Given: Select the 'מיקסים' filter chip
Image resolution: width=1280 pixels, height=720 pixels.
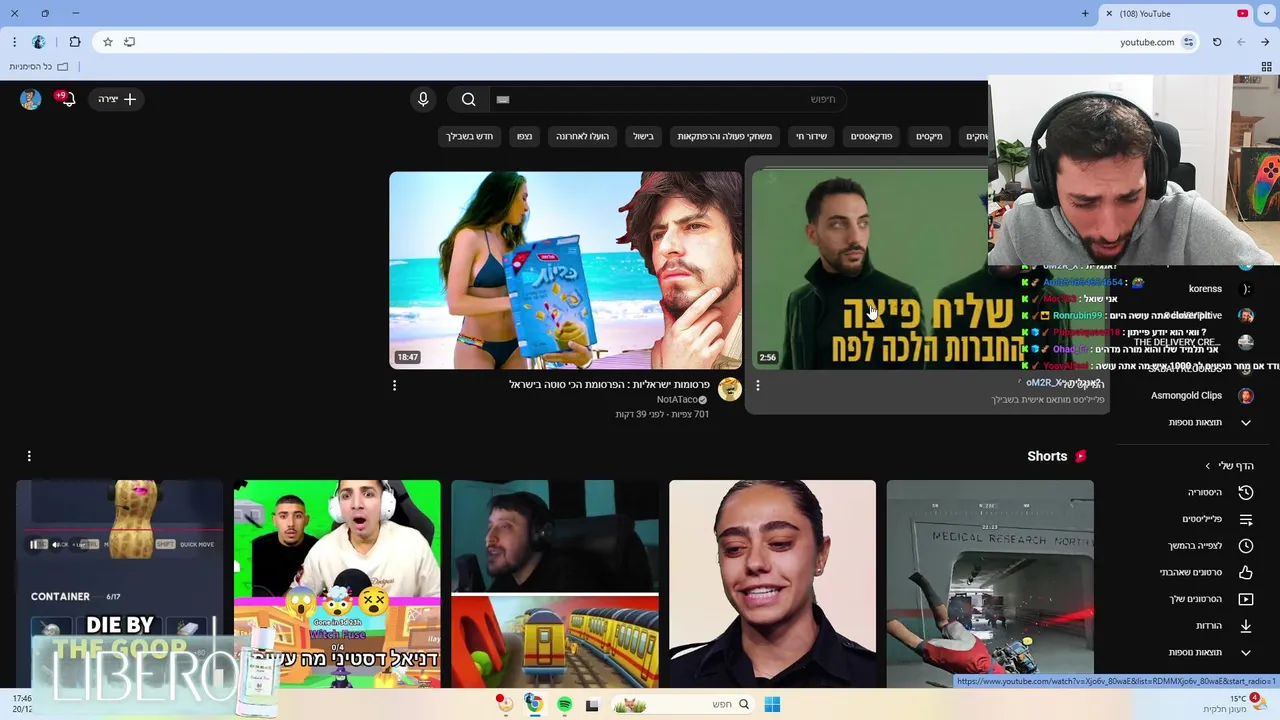Looking at the screenshot, I should pos(929,136).
